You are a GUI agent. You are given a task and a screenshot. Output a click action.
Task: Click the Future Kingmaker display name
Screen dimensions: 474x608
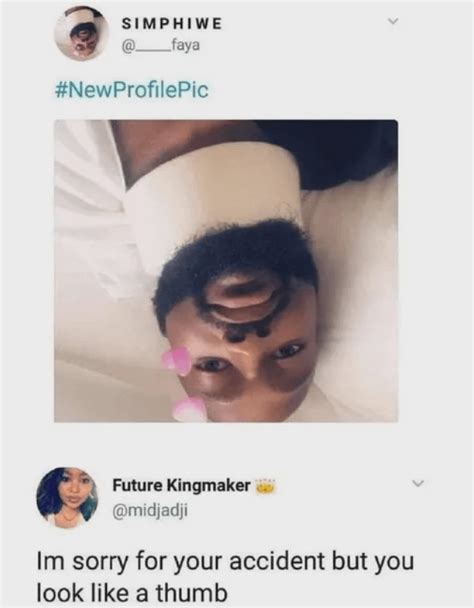[x=181, y=485]
